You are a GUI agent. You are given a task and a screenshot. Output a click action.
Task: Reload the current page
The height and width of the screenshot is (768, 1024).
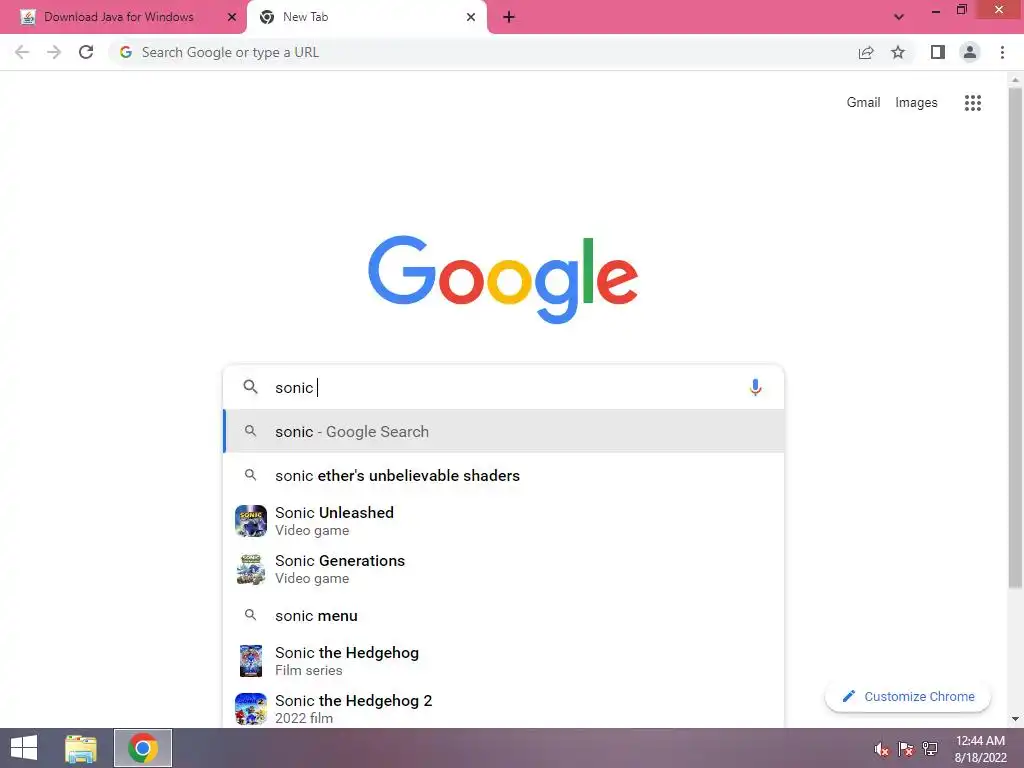pyautogui.click(x=86, y=52)
